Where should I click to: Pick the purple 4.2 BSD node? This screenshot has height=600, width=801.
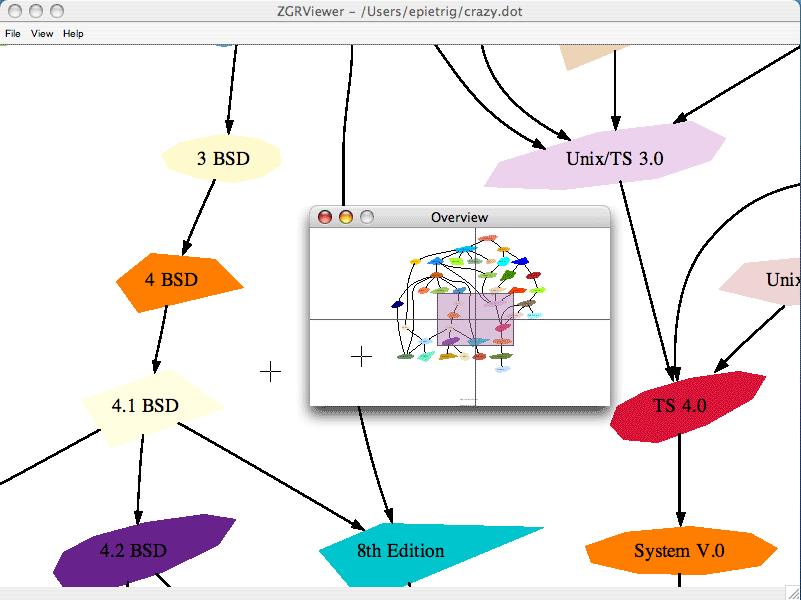tap(143, 550)
